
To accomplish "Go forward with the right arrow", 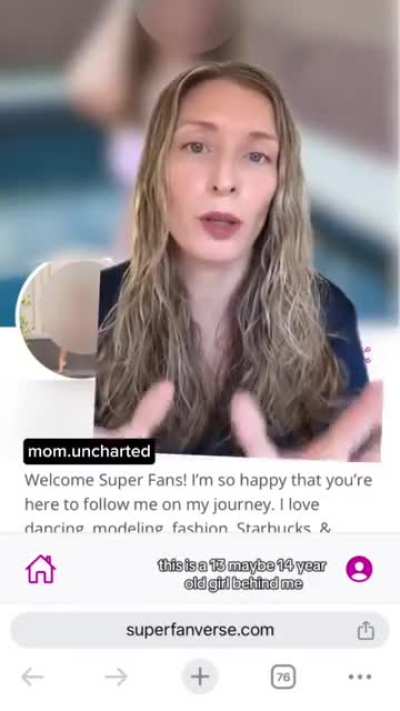I will pos(116,677).
